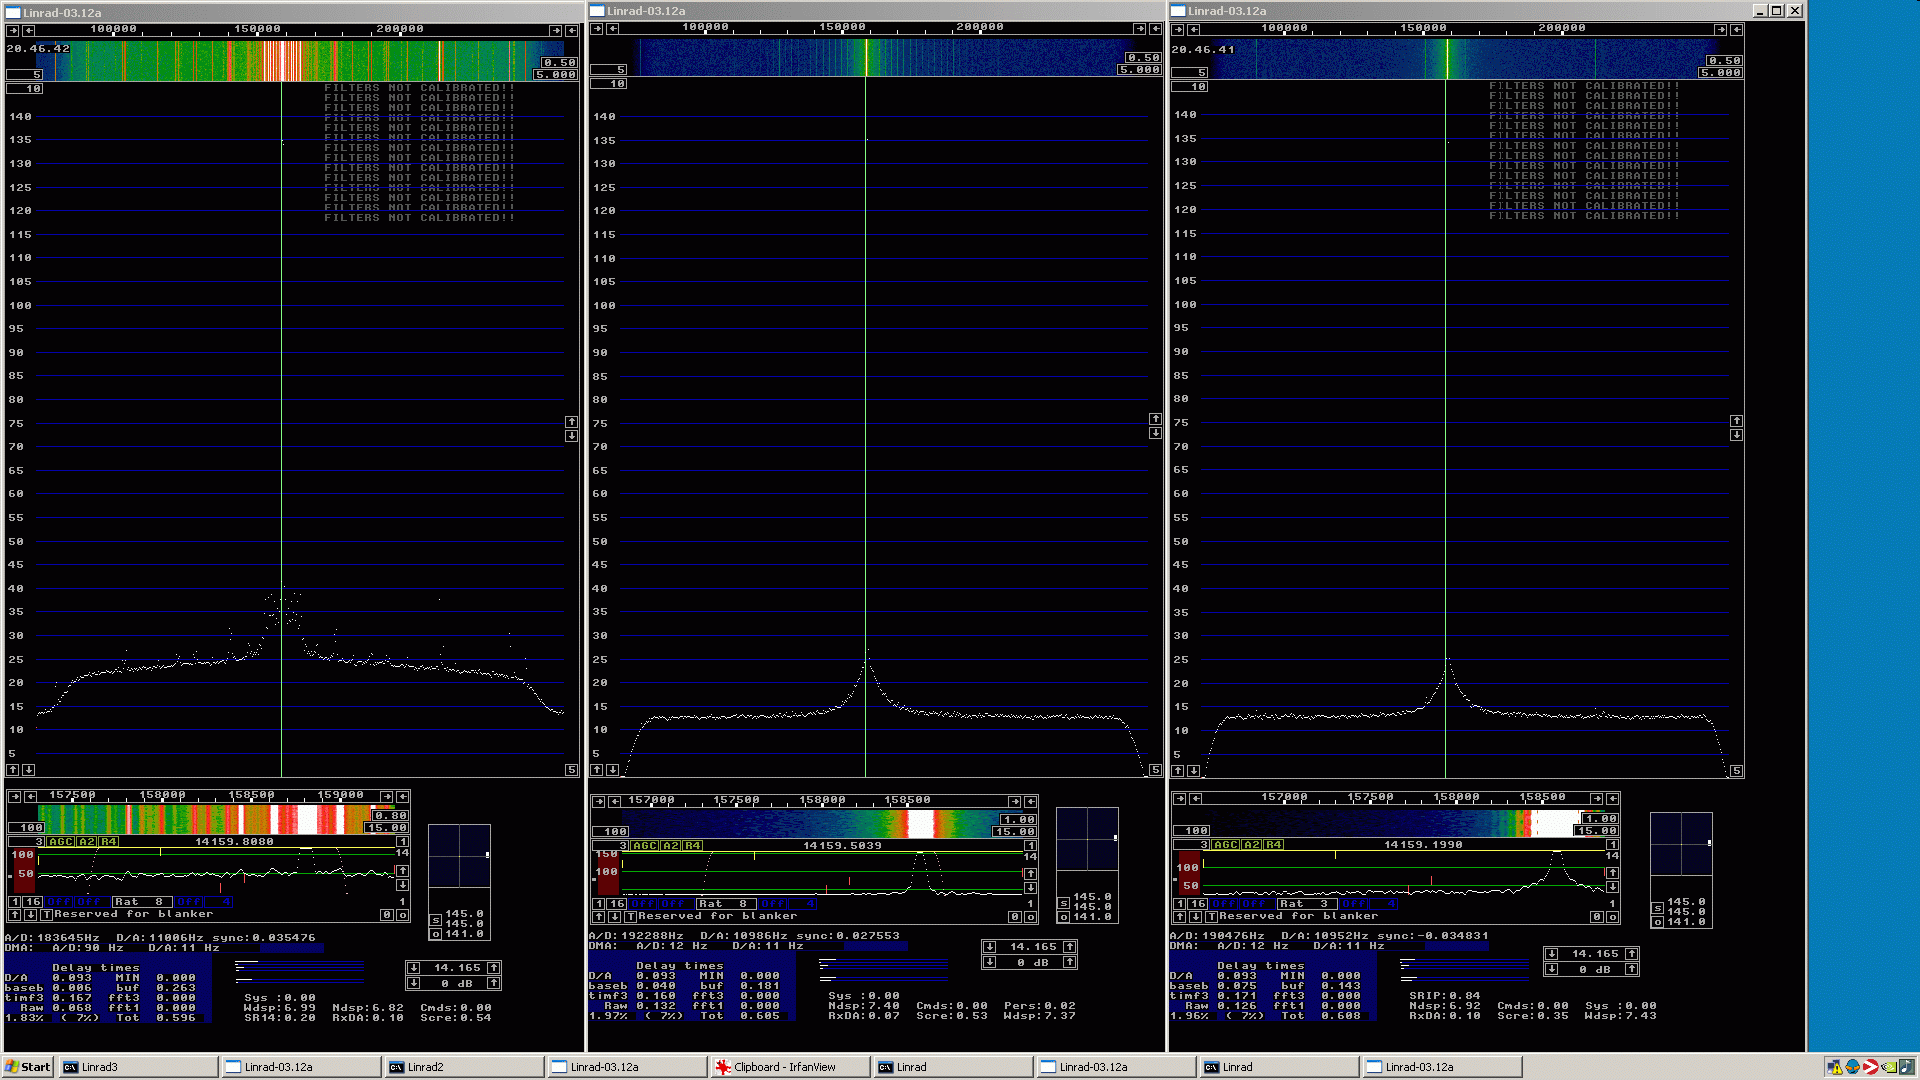Select 0.50 waterfall gain field, left window
Image resolution: width=1920 pixels, height=1080 pixels.
(559, 63)
